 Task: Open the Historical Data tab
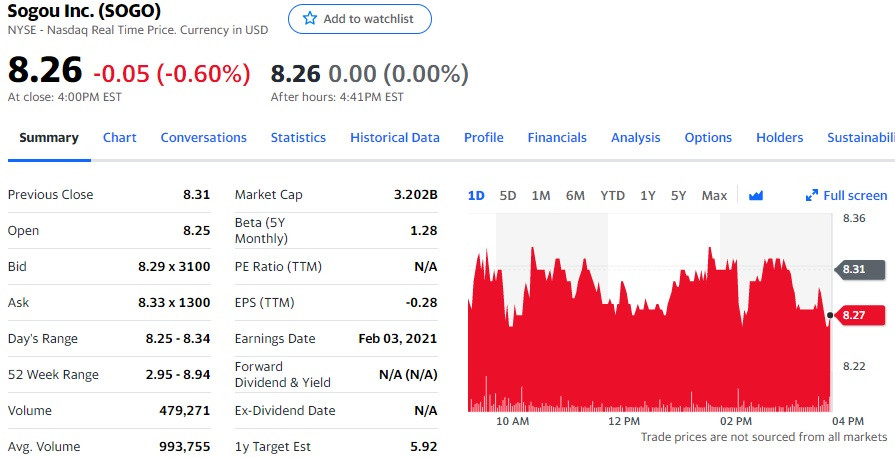pos(395,138)
